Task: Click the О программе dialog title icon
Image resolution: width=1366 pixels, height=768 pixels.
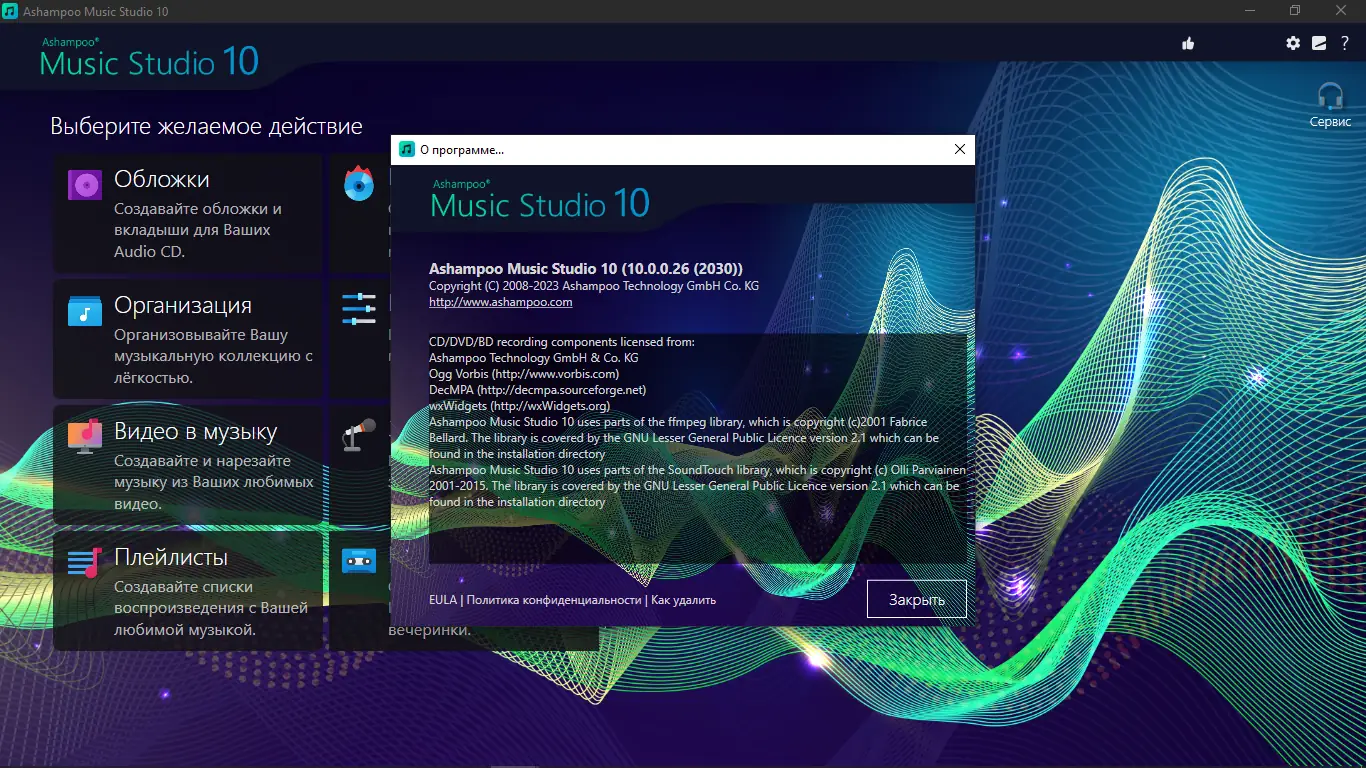Action: [x=407, y=149]
